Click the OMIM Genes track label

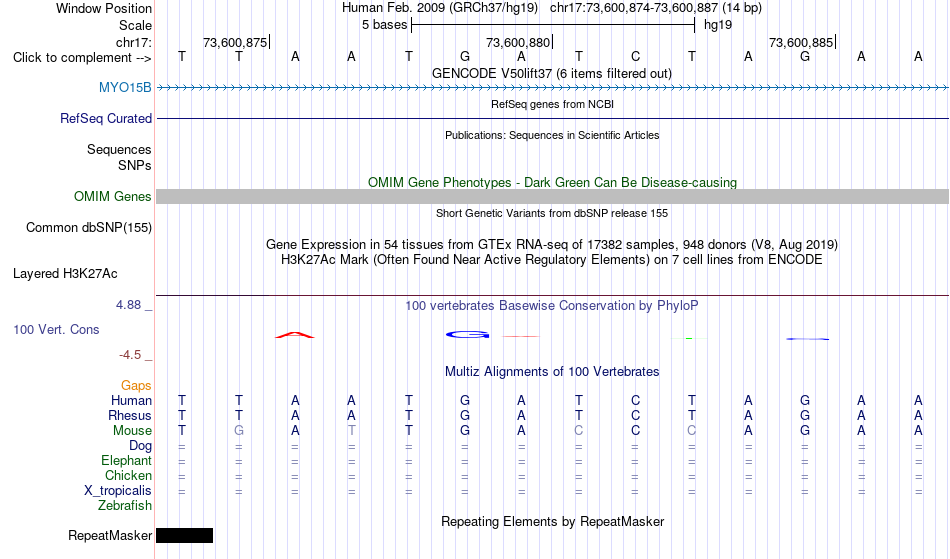coord(113,197)
